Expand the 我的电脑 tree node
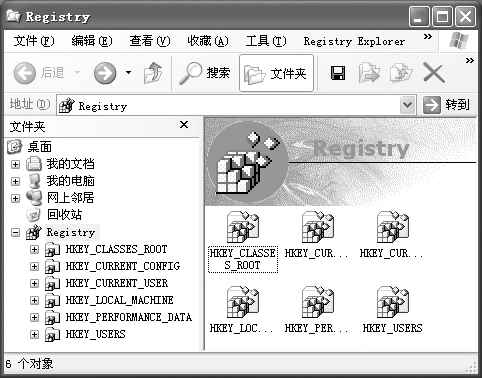Image resolution: width=482 pixels, height=378 pixels. tap(15, 181)
